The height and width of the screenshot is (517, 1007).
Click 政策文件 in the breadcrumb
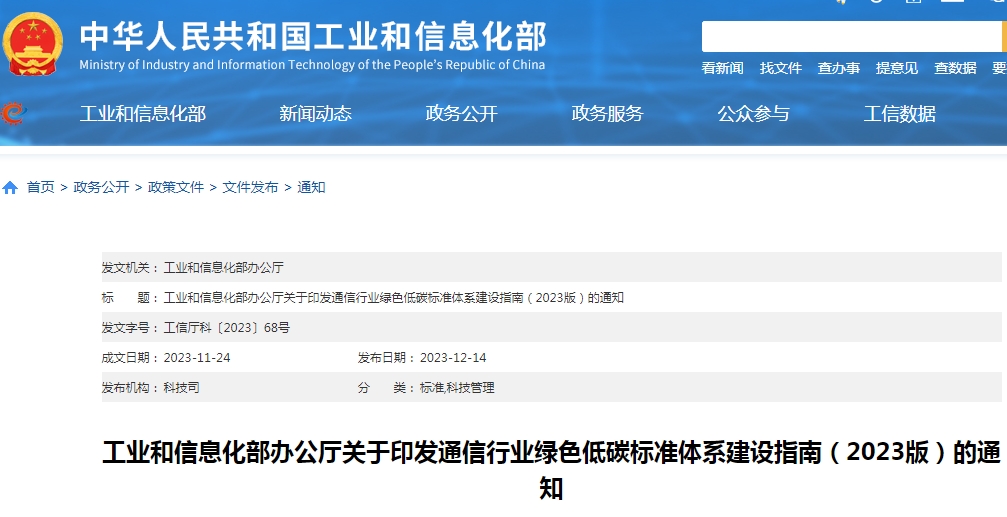[x=176, y=188]
